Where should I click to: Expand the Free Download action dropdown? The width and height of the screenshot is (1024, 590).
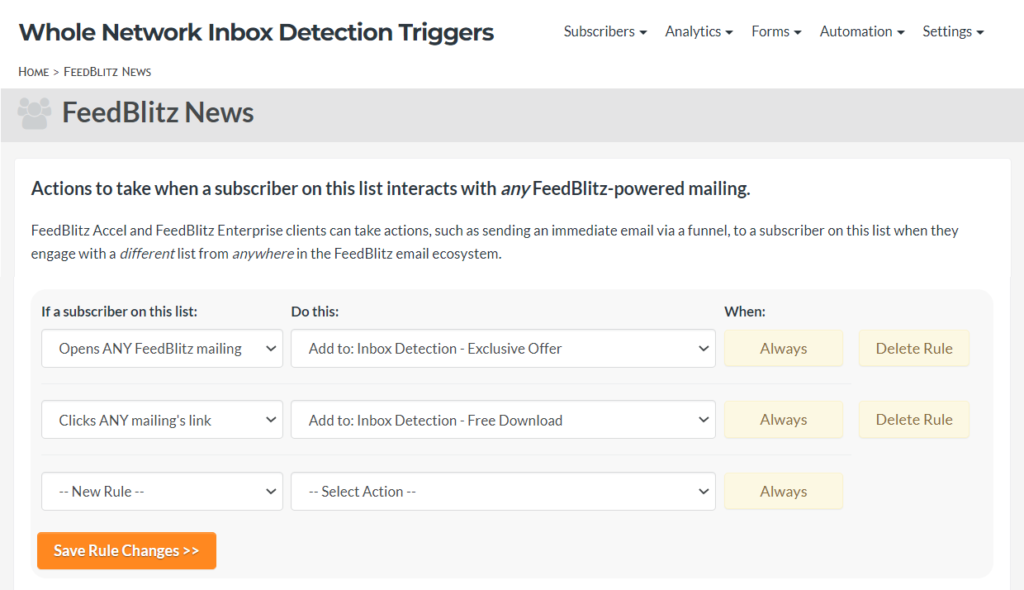[x=503, y=419]
